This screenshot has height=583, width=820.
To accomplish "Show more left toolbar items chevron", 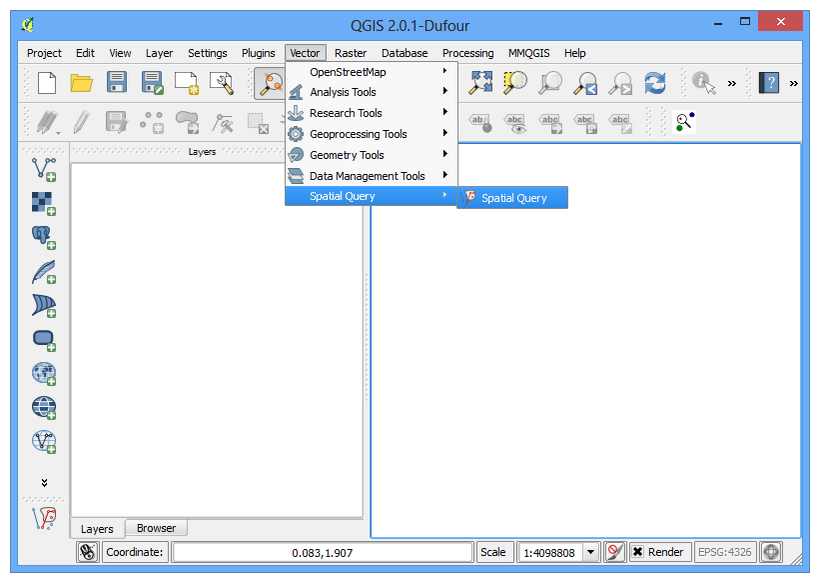I will coord(44,482).
